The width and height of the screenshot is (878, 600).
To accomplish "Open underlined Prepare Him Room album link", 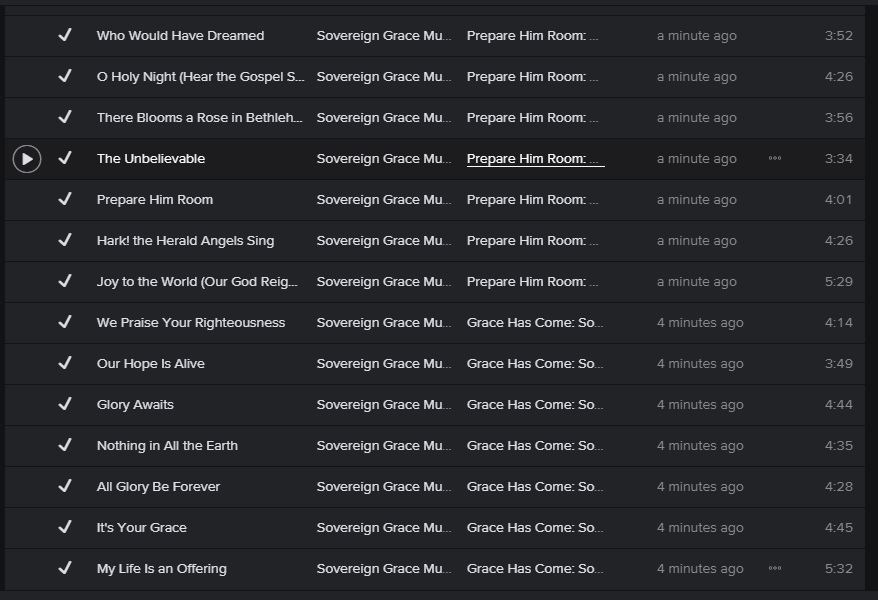I will pos(534,159).
